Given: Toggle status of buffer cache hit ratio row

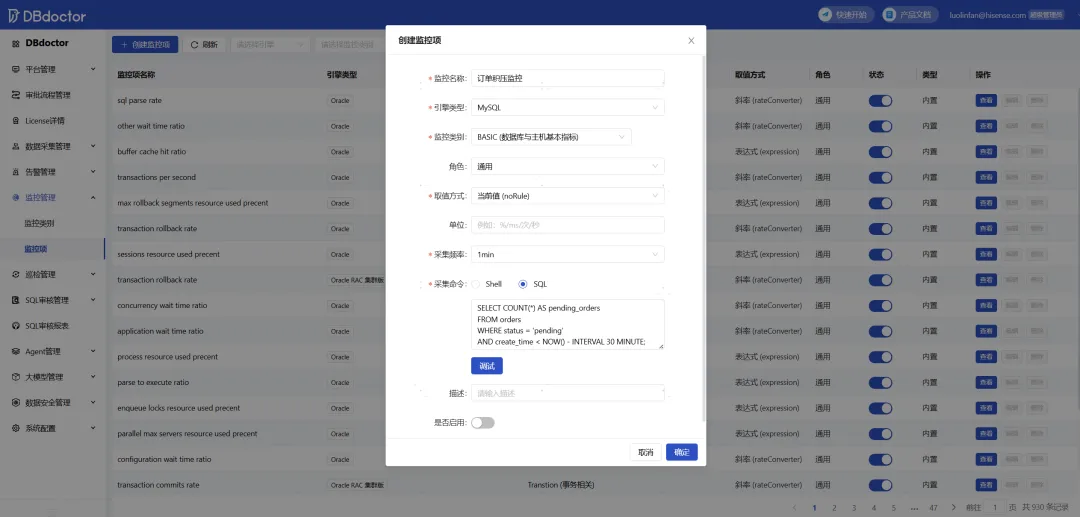Looking at the screenshot, I should click(880, 152).
